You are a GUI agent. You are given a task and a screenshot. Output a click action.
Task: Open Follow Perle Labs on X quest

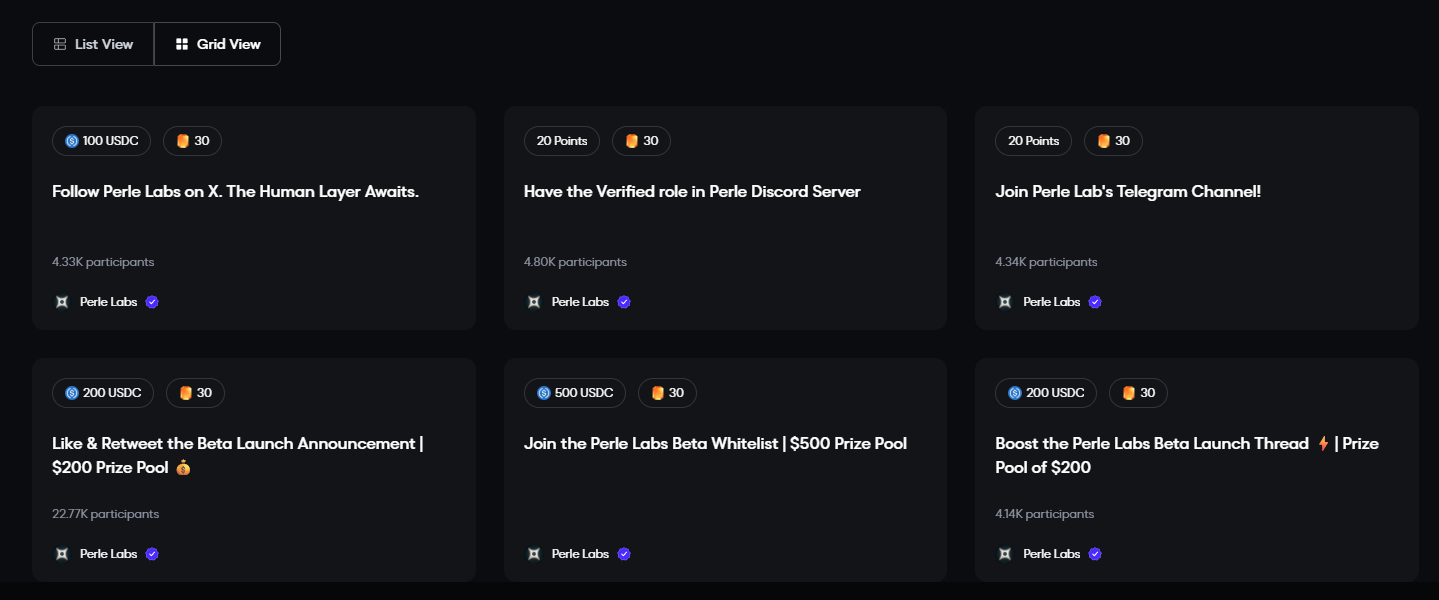[235, 192]
